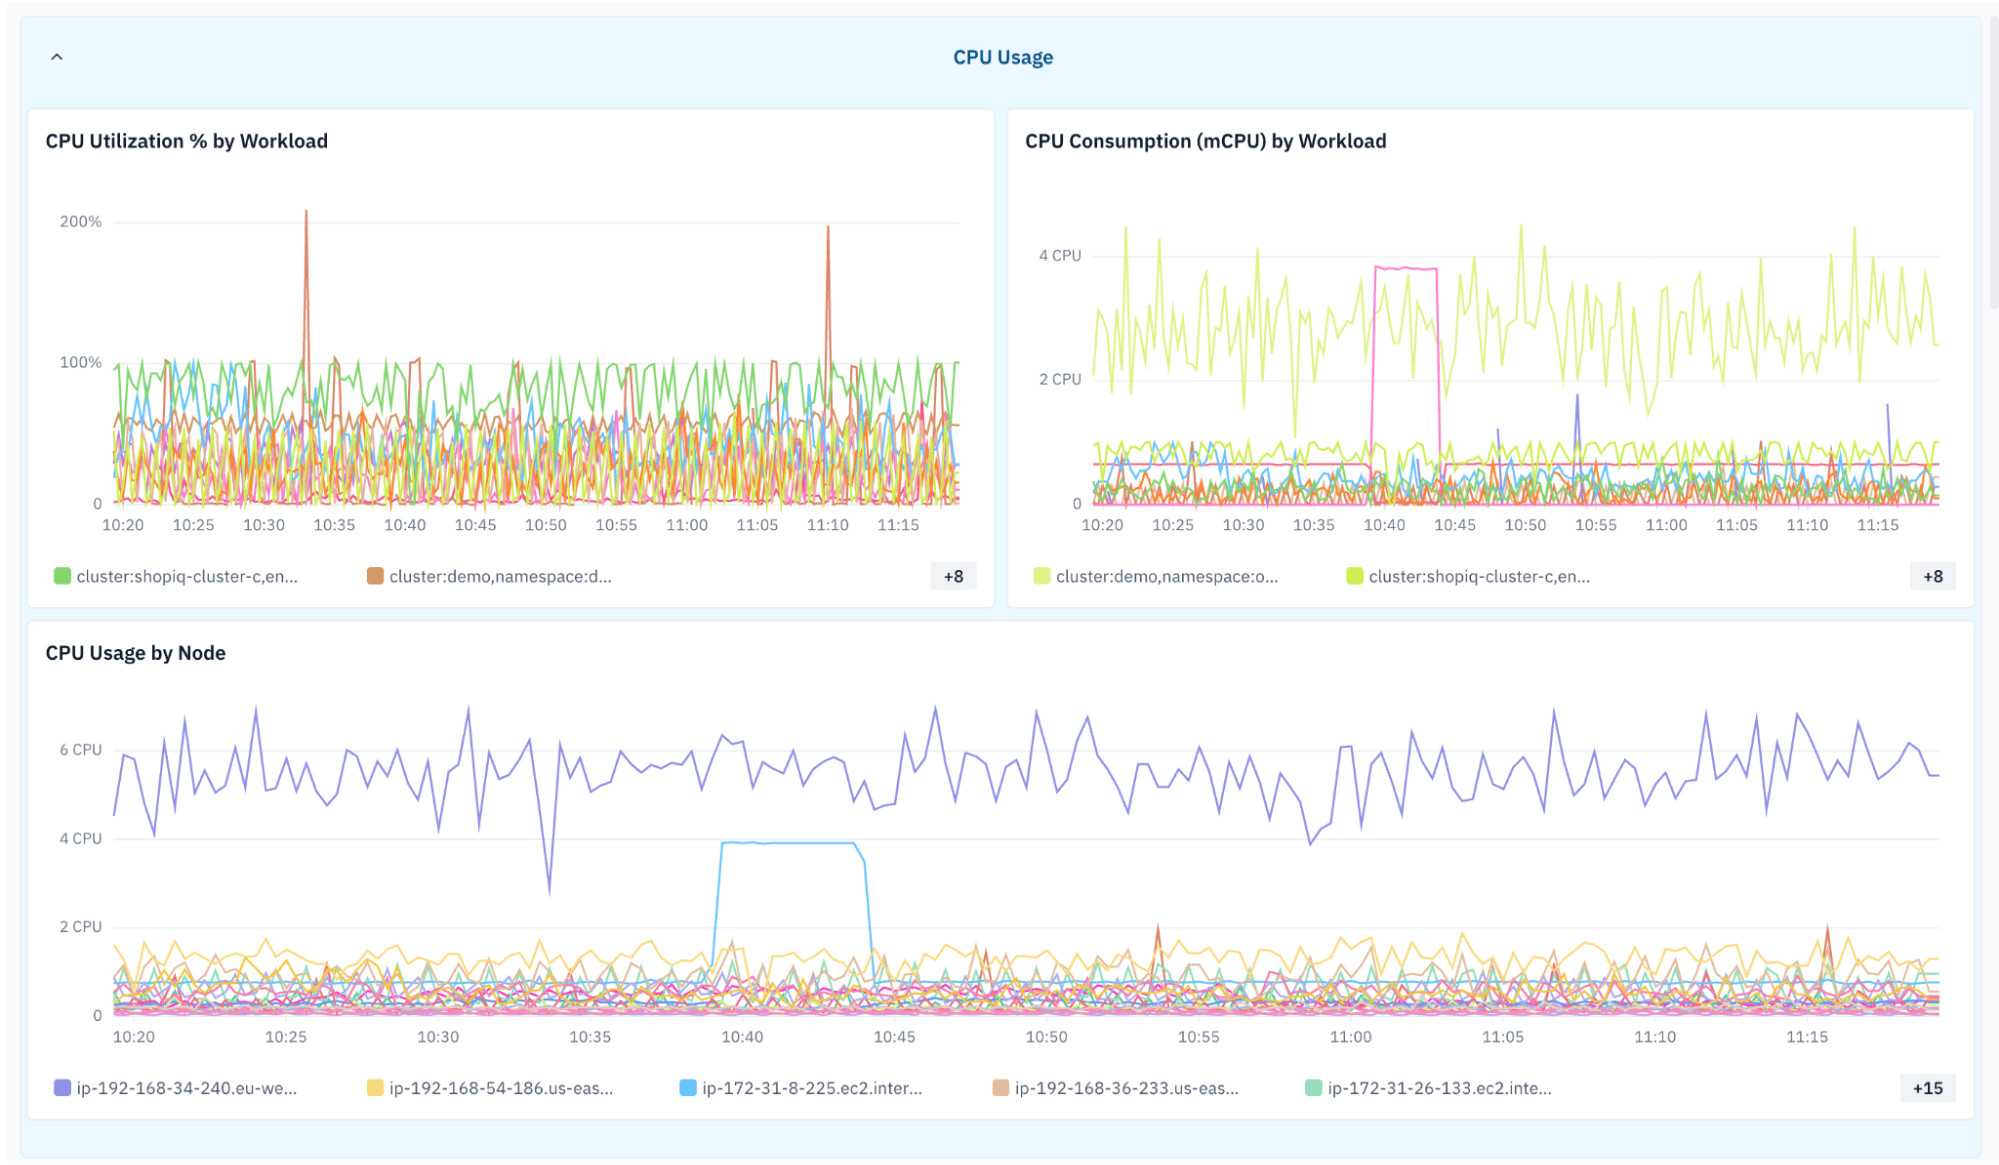Image resolution: width=1999 pixels, height=1165 pixels.
Task: Click cluster:demo,namespace:o... legend label
Action: click(x=1167, y=576)
